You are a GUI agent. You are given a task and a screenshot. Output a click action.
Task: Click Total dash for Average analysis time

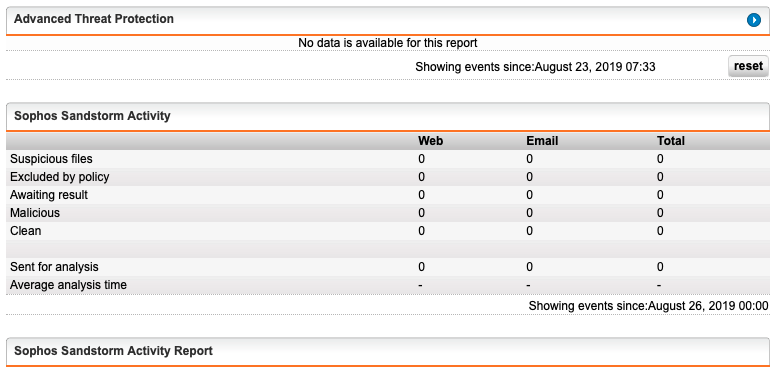pyautogui.click(x=659, y=285)
